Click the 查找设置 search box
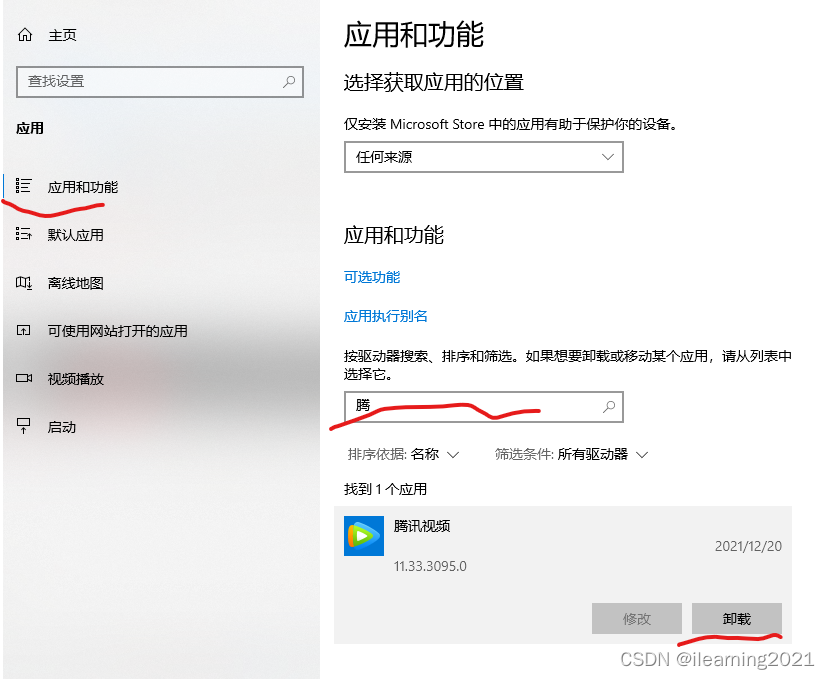This screenshot has height=679, width=830. 160,82
